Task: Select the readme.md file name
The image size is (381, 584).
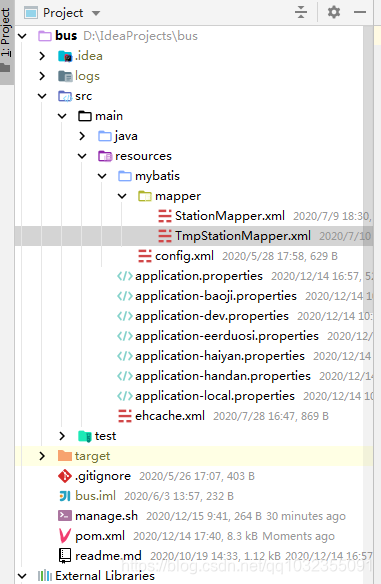Action: [108, 556]
